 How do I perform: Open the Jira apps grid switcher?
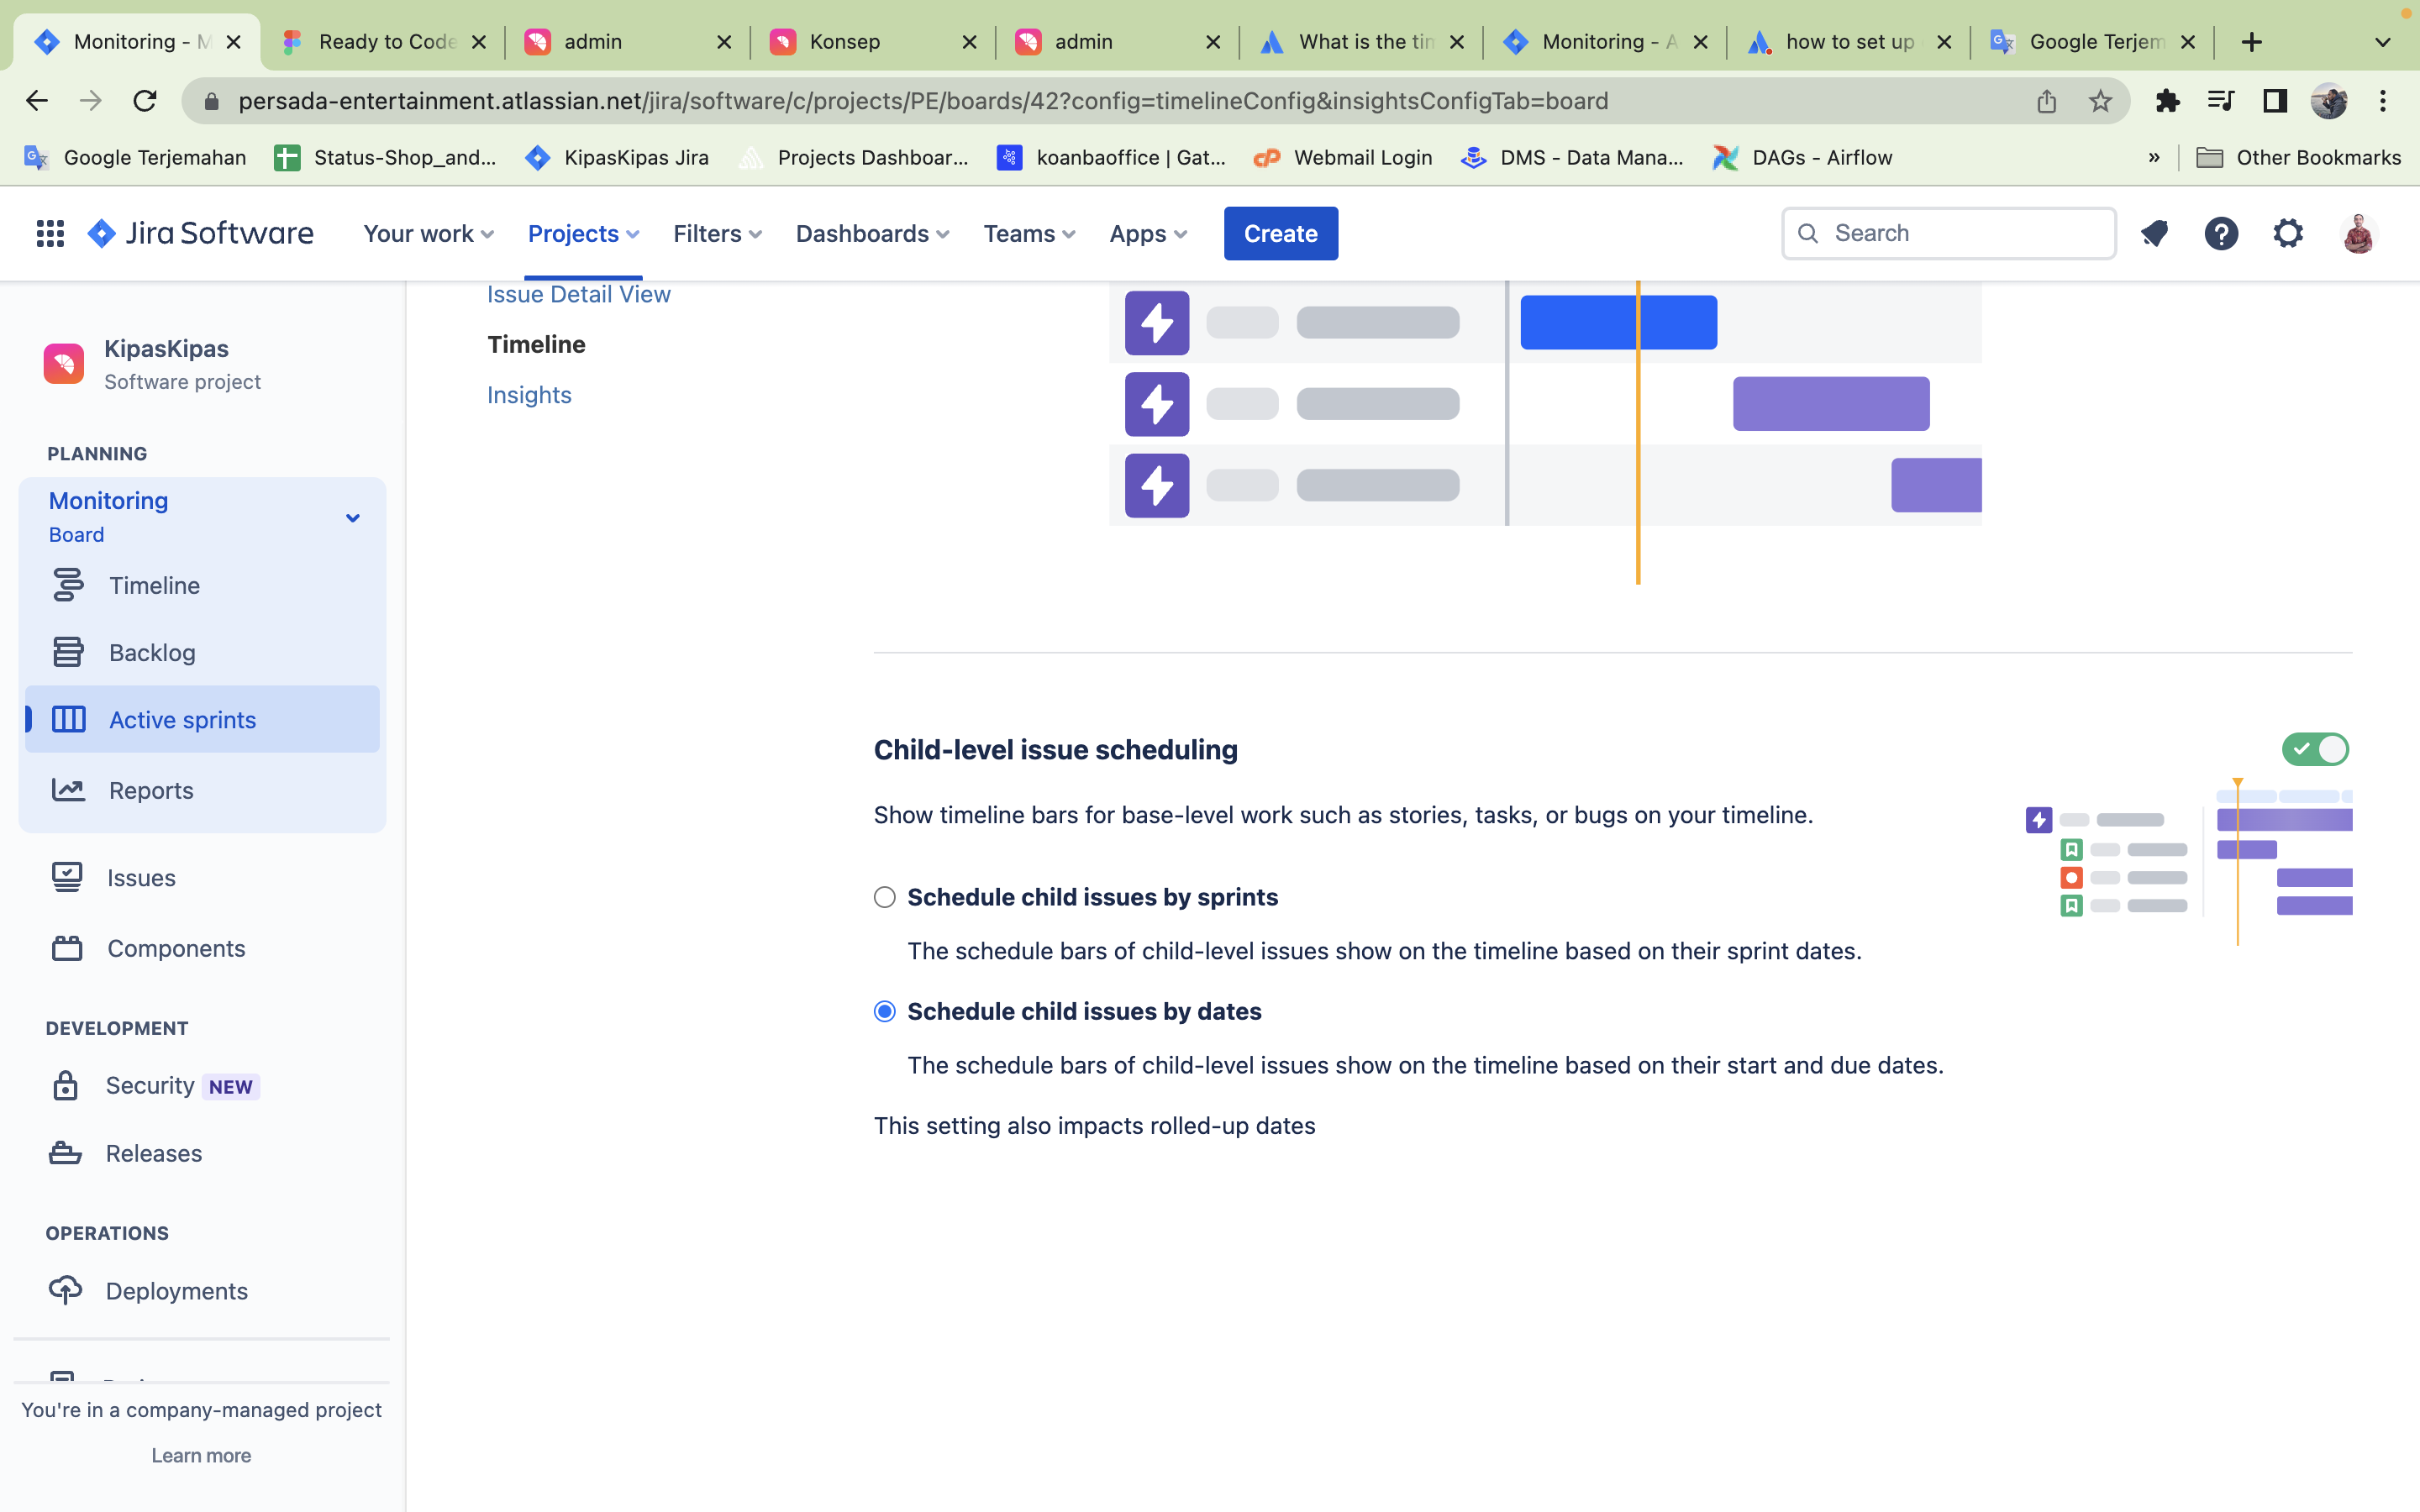(x=50, y=233)
